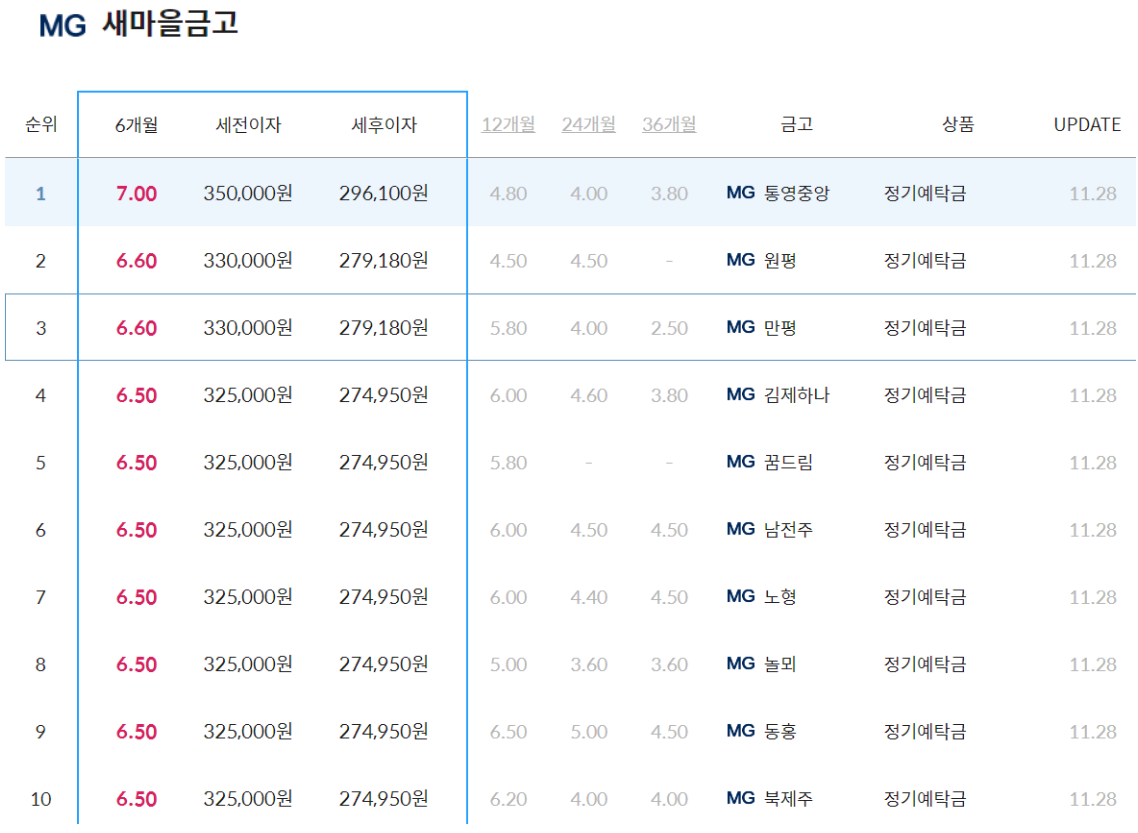1138x833 pixels.
Task: Sort by 24개월 column header
Action: coord(589,124)
